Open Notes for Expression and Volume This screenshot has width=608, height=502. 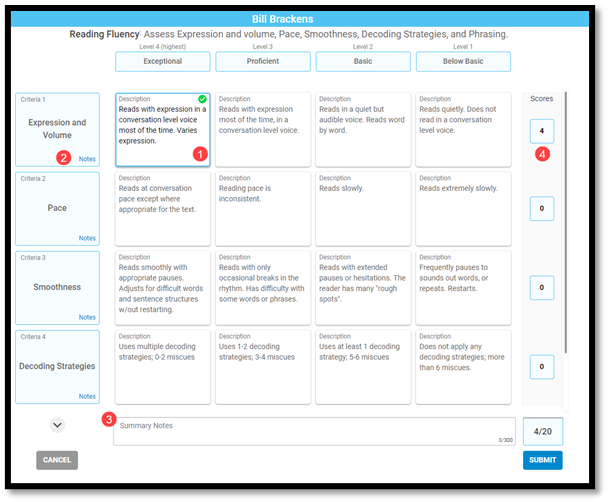[x=87, y=159]
